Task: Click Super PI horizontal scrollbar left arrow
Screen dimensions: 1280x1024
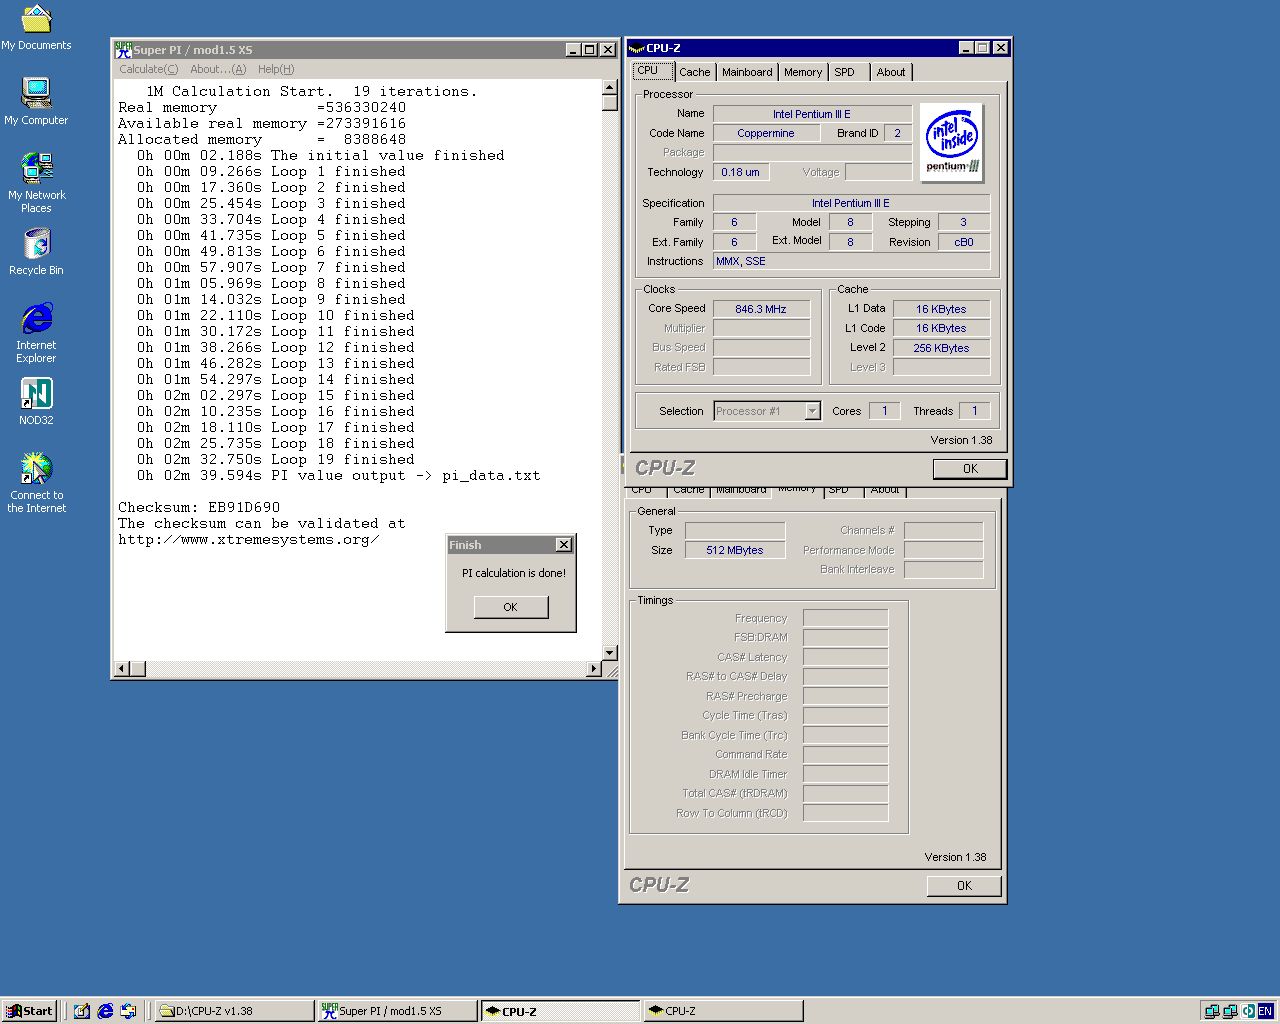Action: 122,668
